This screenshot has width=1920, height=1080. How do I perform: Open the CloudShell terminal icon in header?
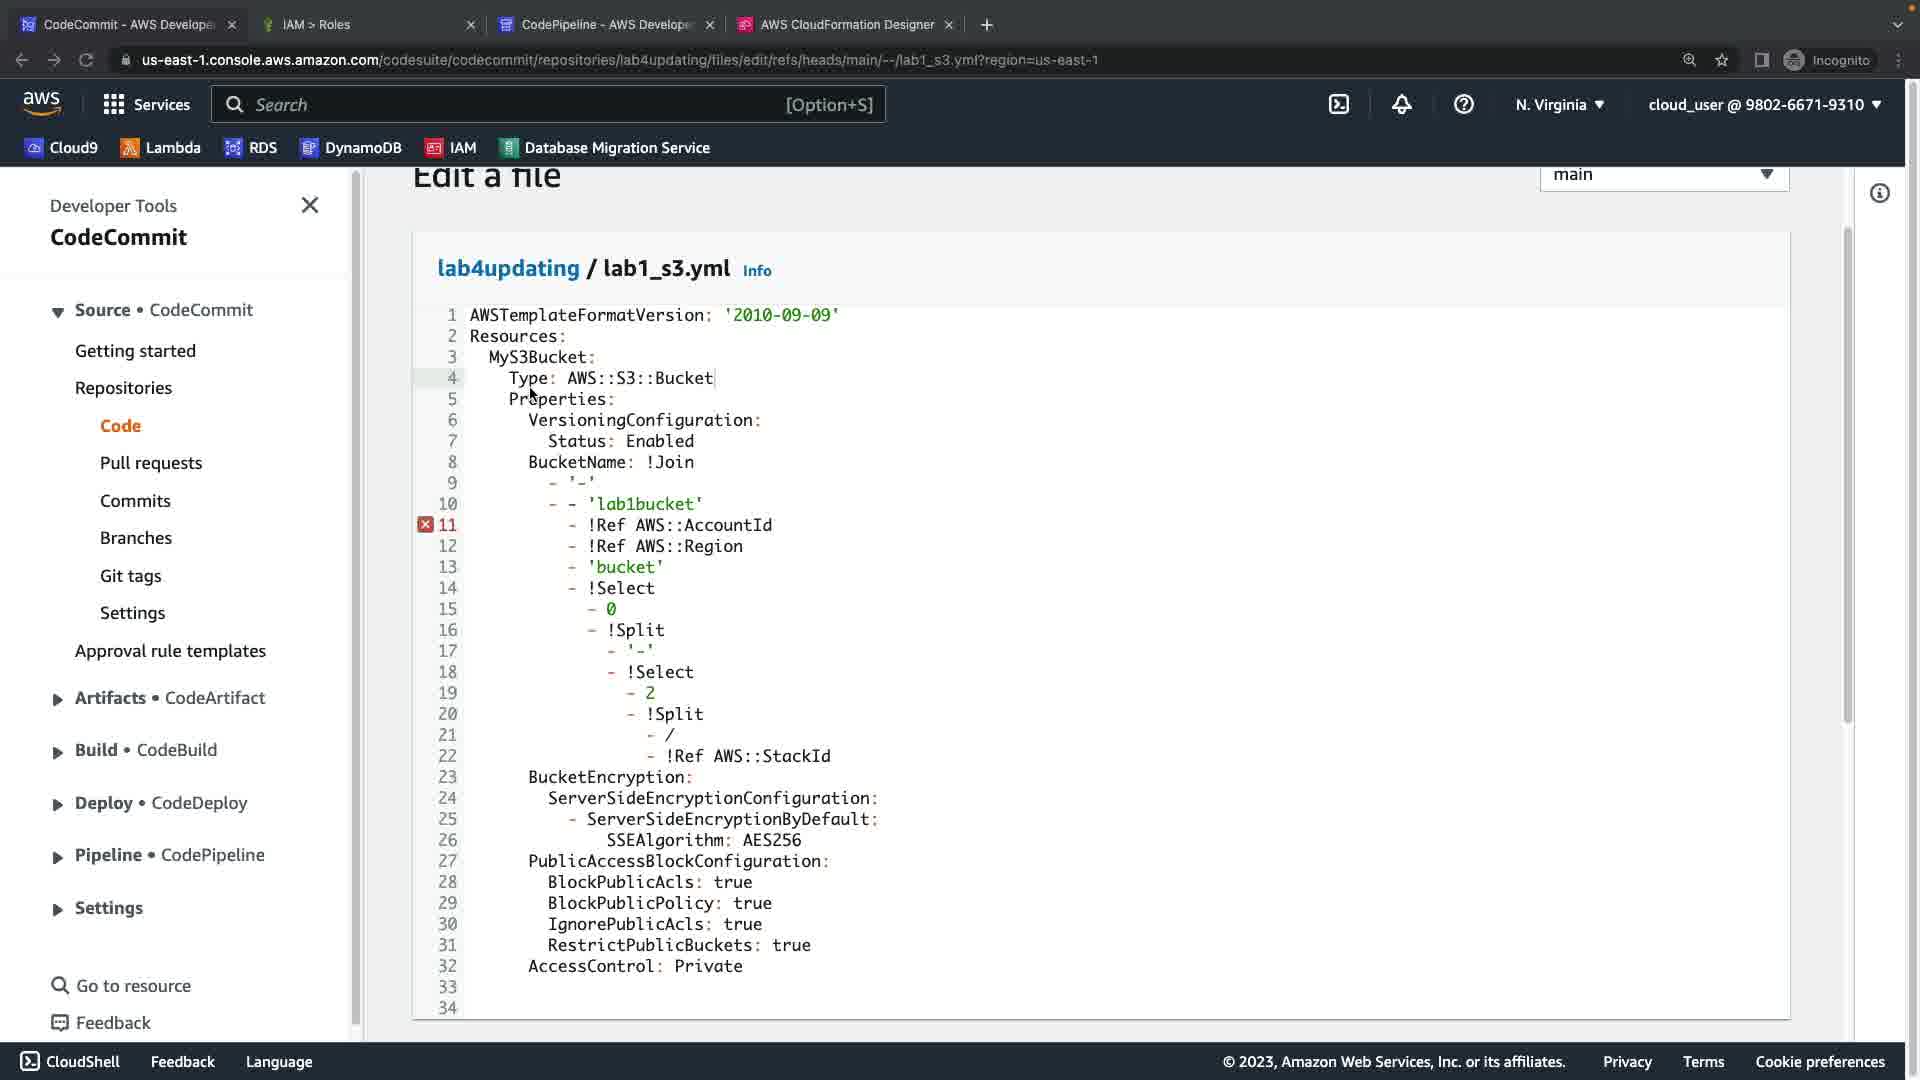tap(1339, 104)
